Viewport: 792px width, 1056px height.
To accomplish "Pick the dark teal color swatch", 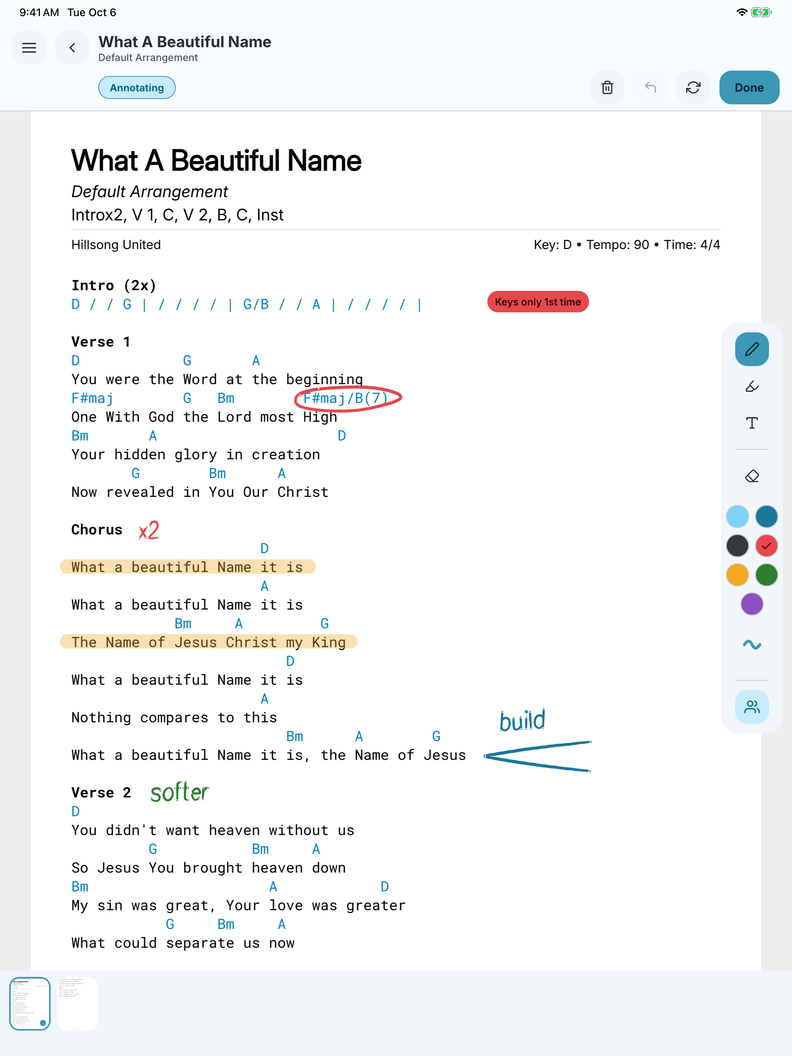I will click(x=766, y=517).
